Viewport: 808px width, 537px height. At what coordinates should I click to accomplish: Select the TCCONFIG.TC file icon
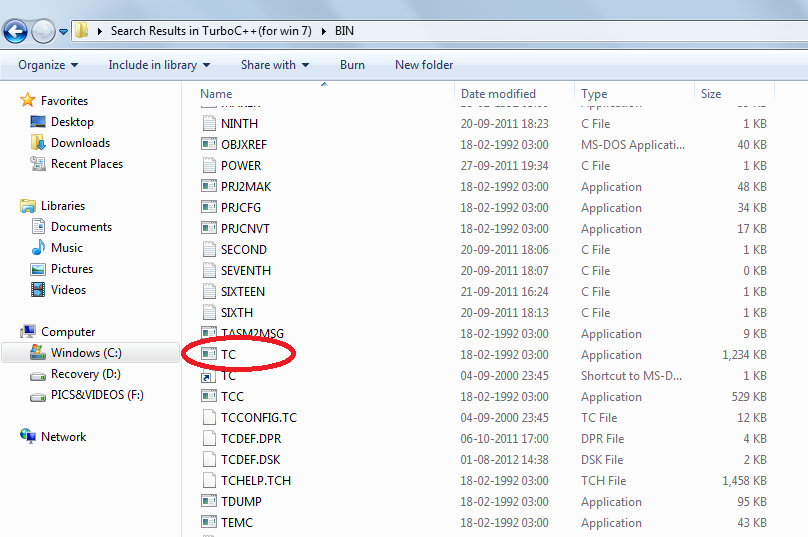pos(209,417)
